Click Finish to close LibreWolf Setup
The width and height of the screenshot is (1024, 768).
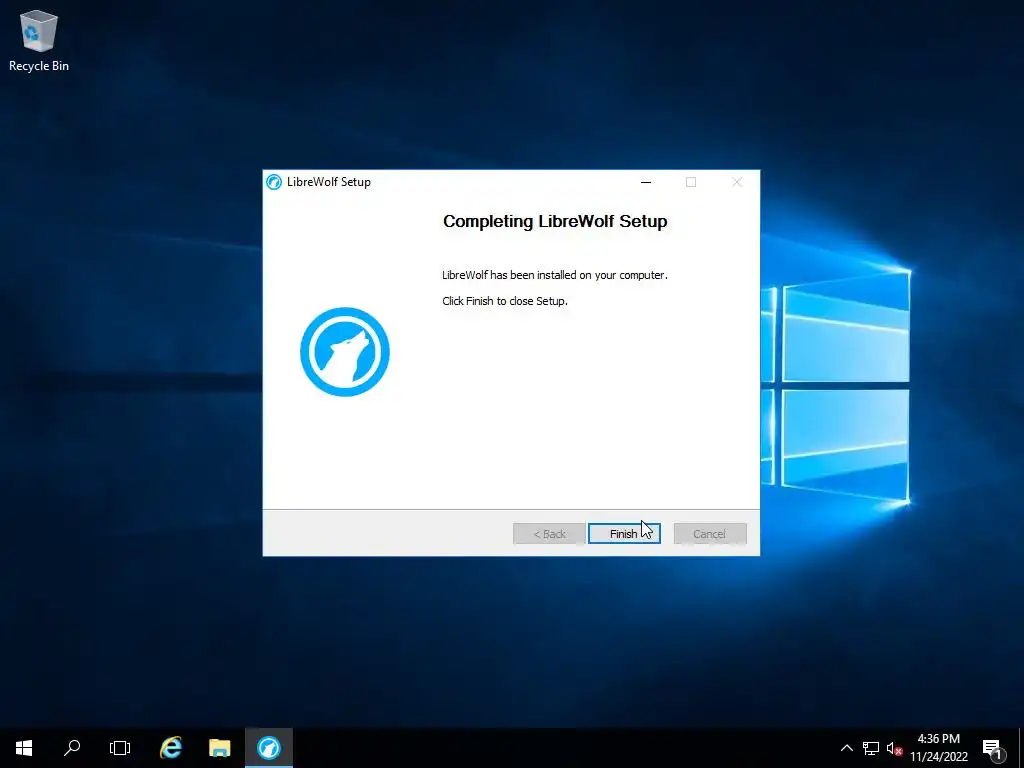point(624,534)
